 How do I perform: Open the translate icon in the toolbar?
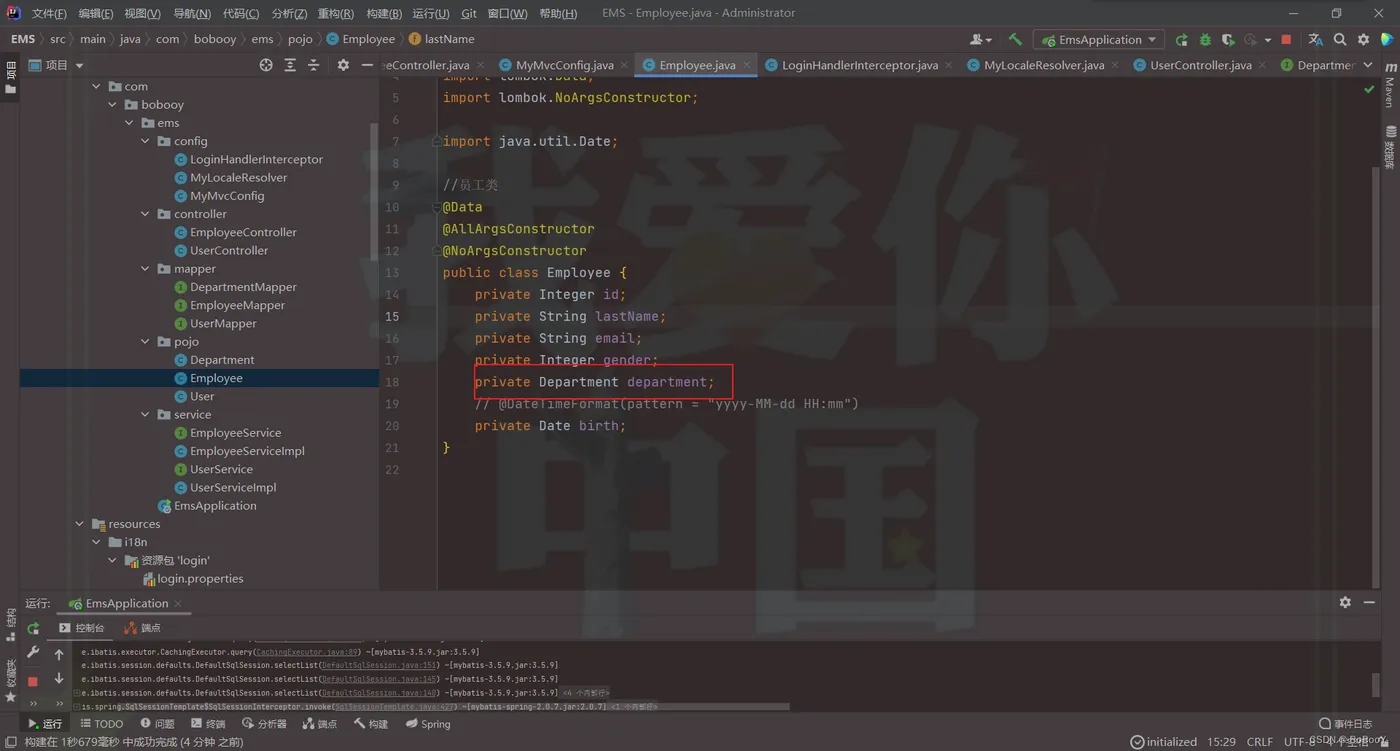pos(1316,40)
